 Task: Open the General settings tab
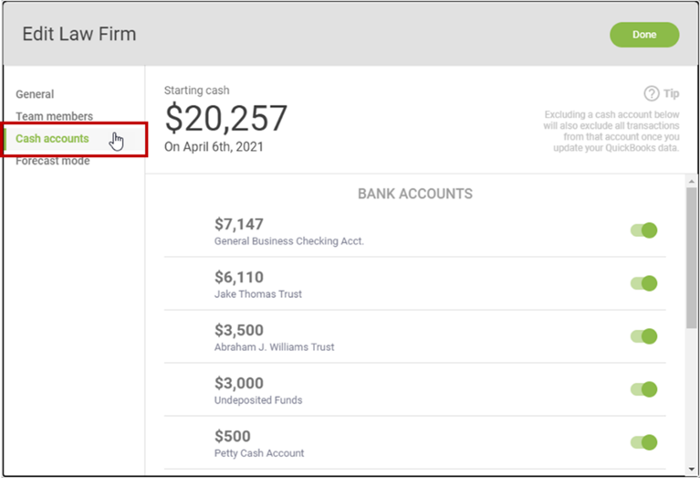tap(35, 94)
